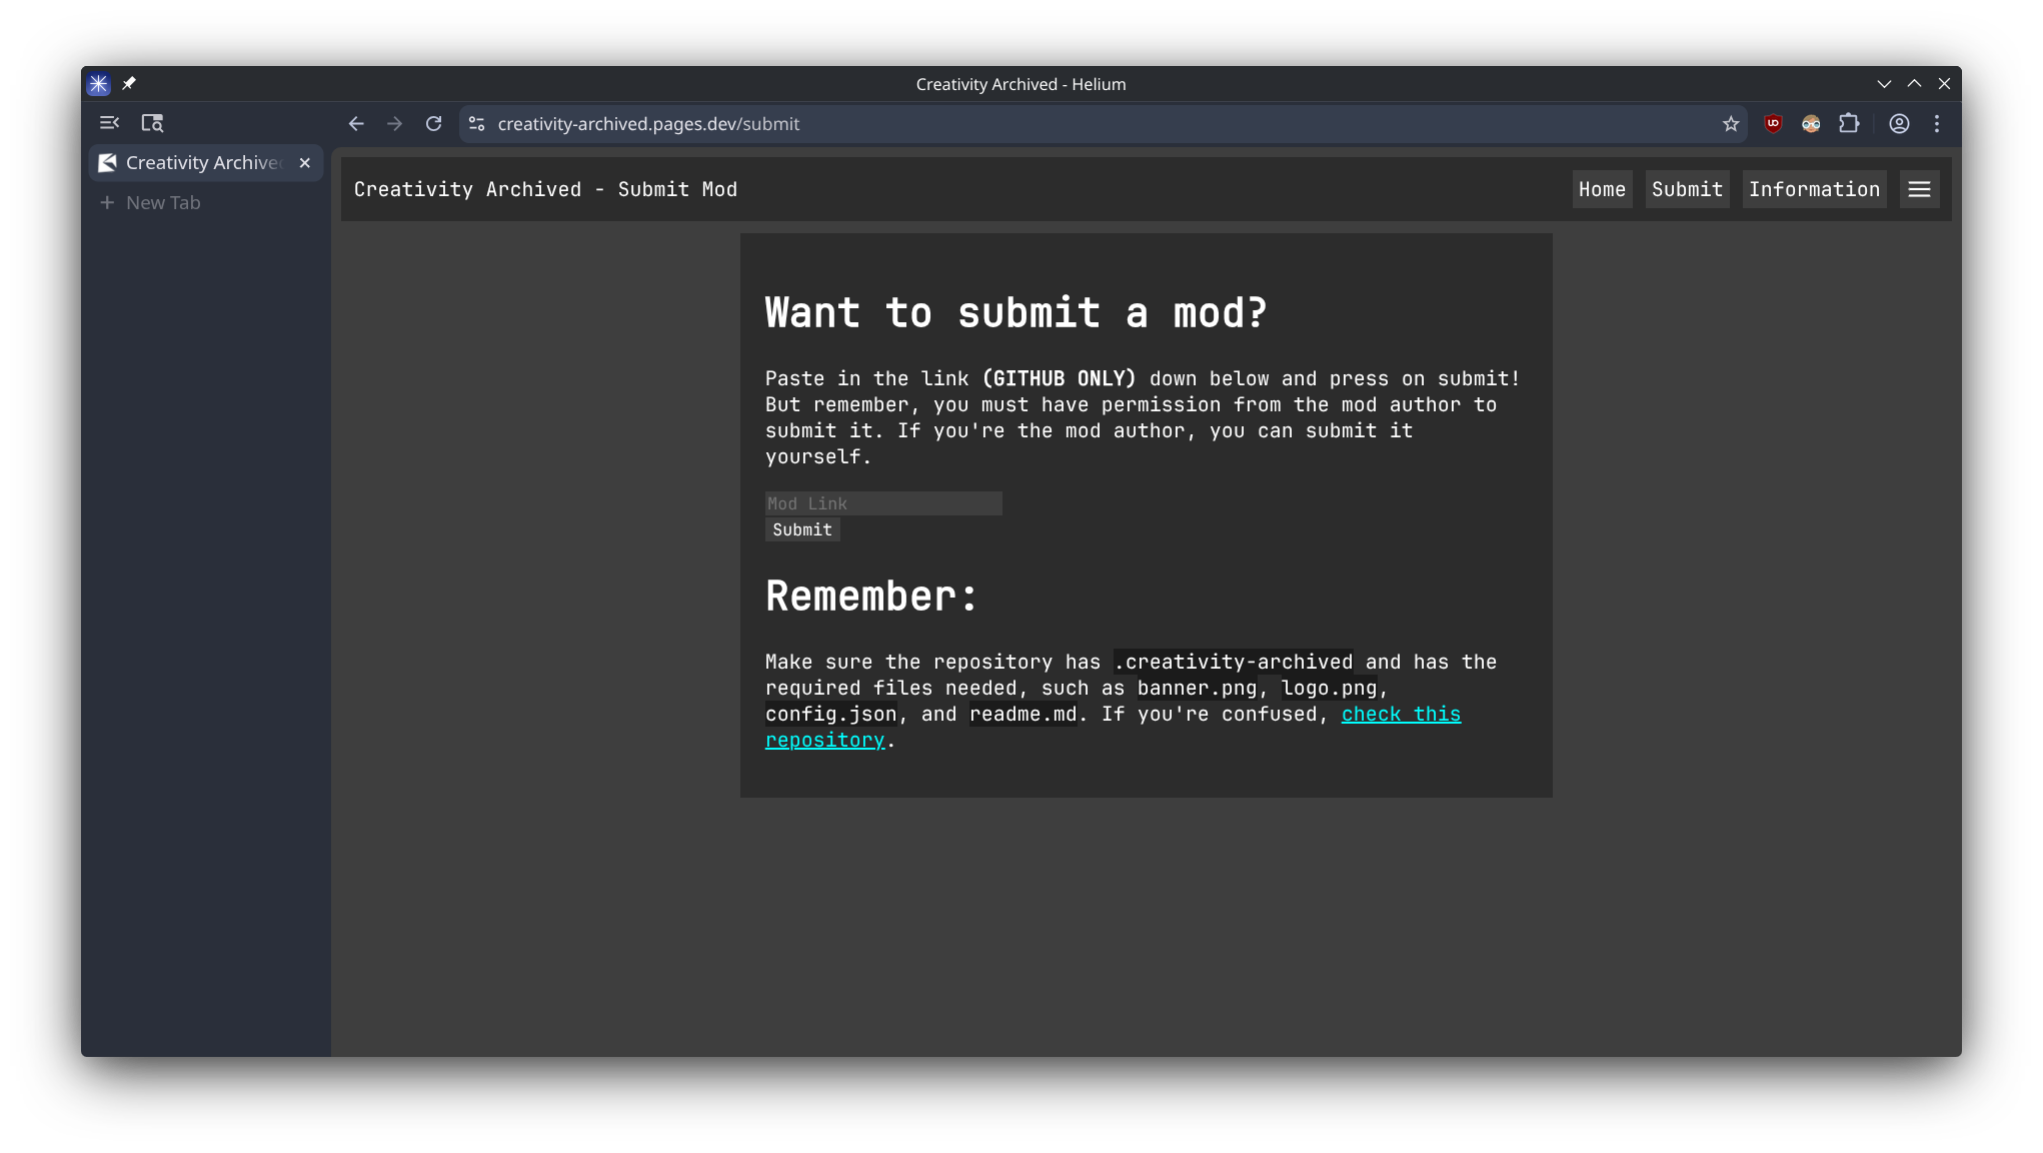The width and height of the screenshot is (2043, 1153).
Task: Toggle the window pin icon in titlebar
Action: point(129,84)
